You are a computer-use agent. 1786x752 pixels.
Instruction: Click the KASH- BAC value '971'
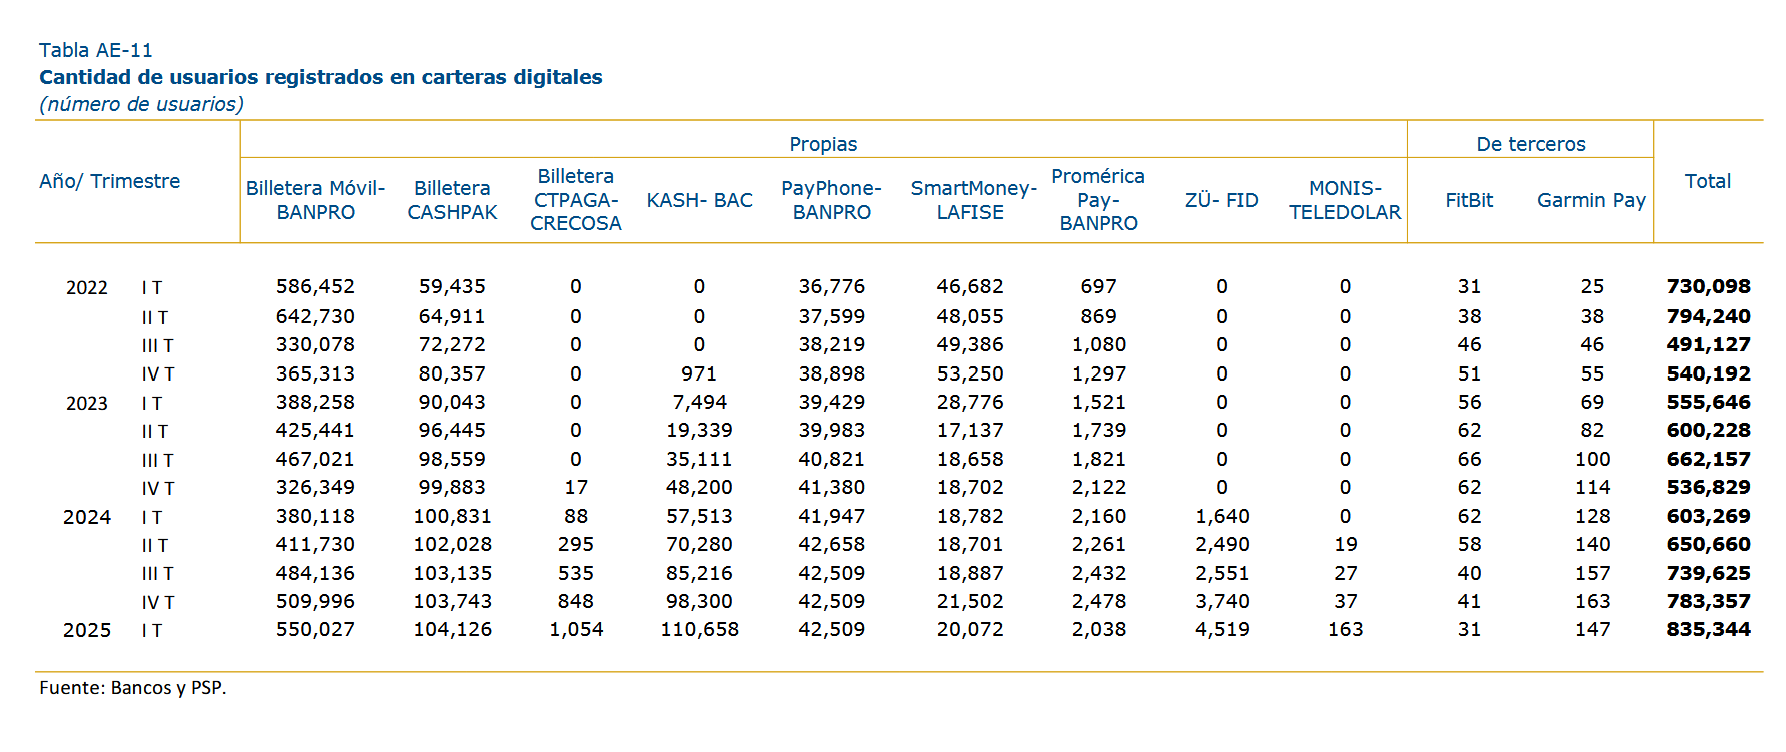[699, 374]
